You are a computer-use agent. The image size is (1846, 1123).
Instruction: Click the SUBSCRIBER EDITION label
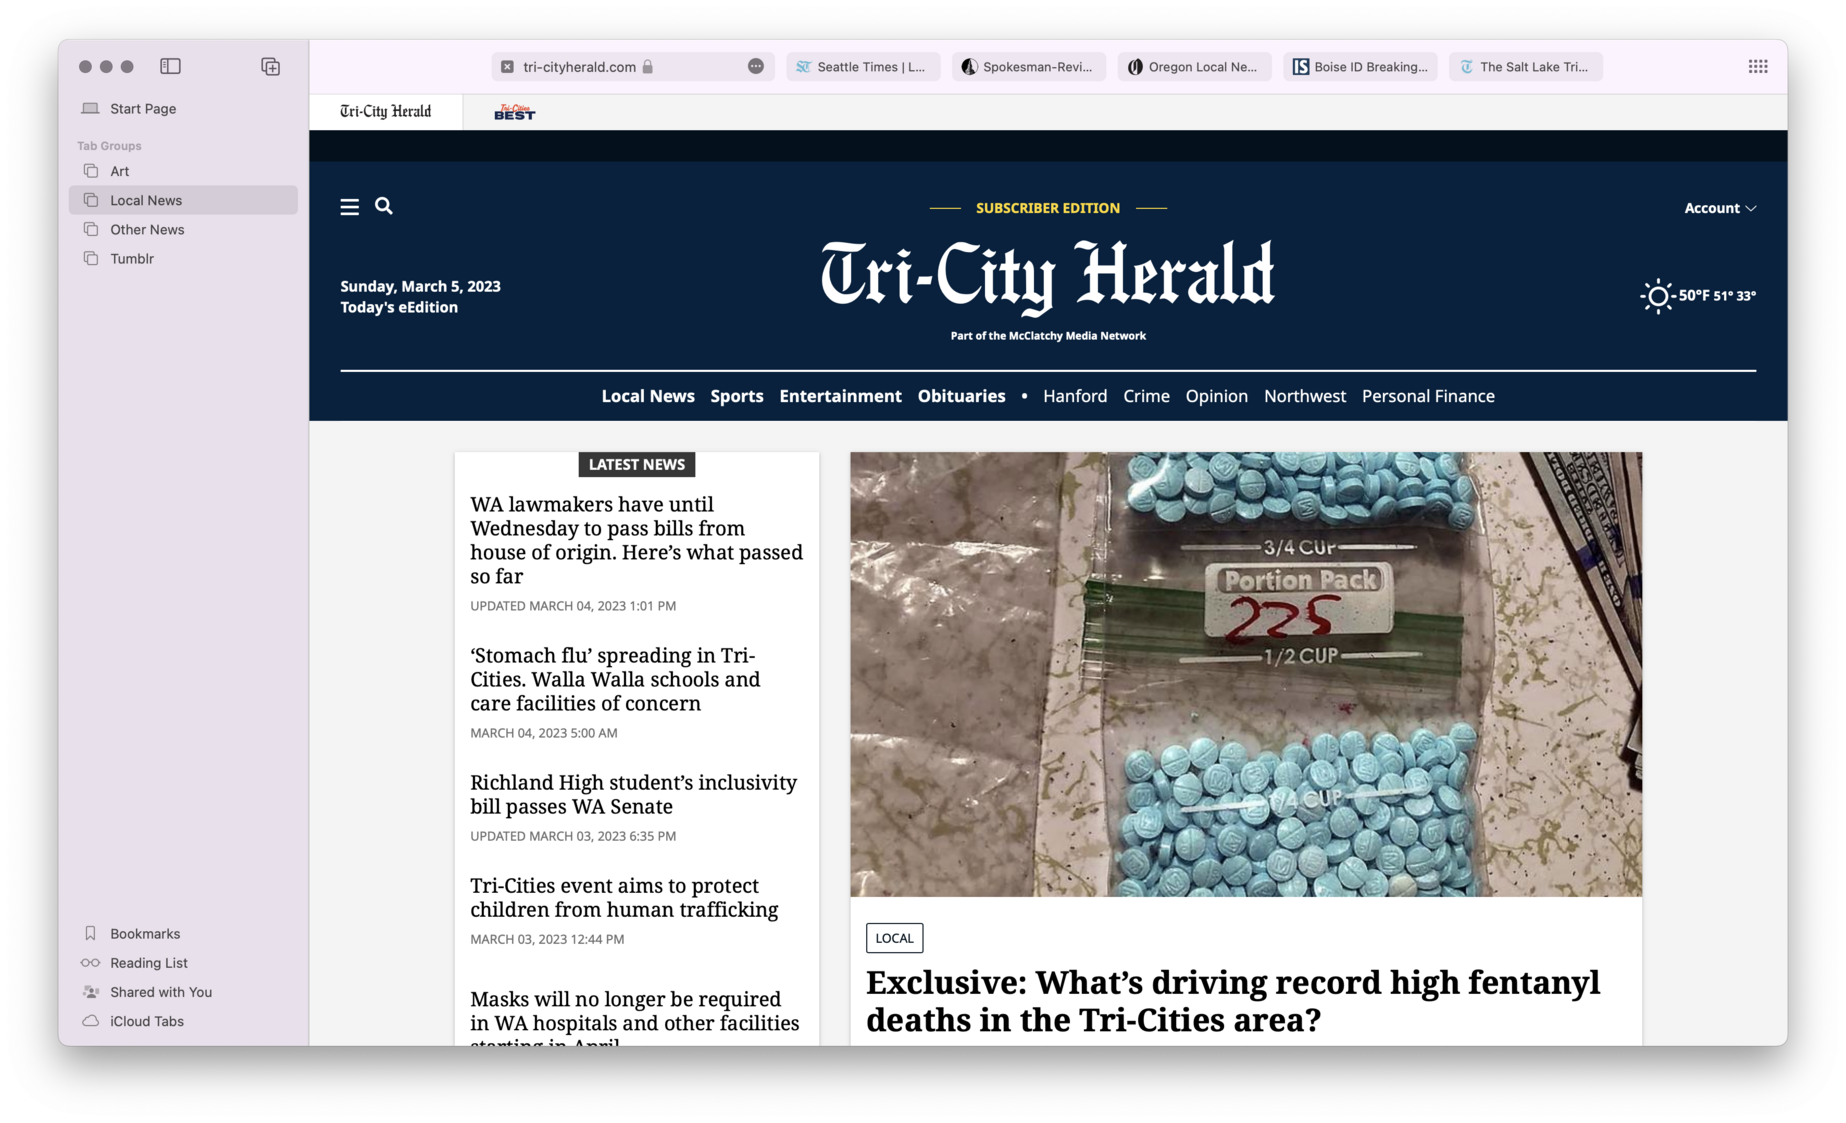point(1048,208)
